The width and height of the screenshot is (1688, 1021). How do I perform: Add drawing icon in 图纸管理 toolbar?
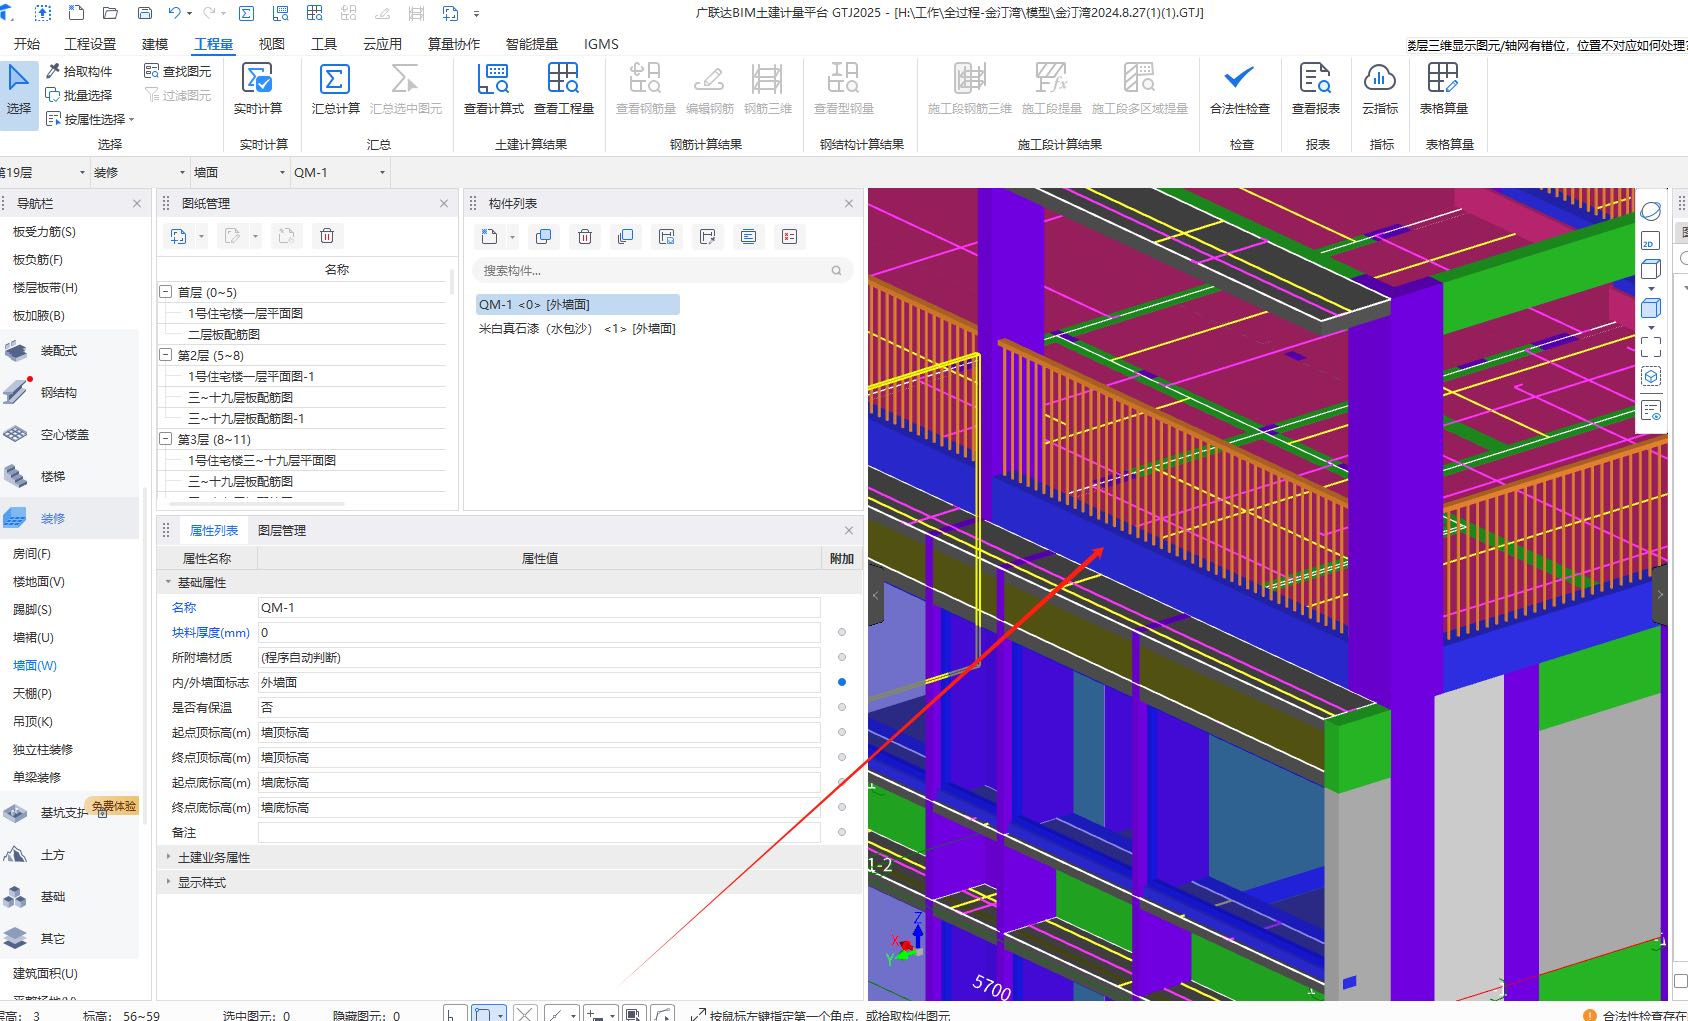pos(179,236)
